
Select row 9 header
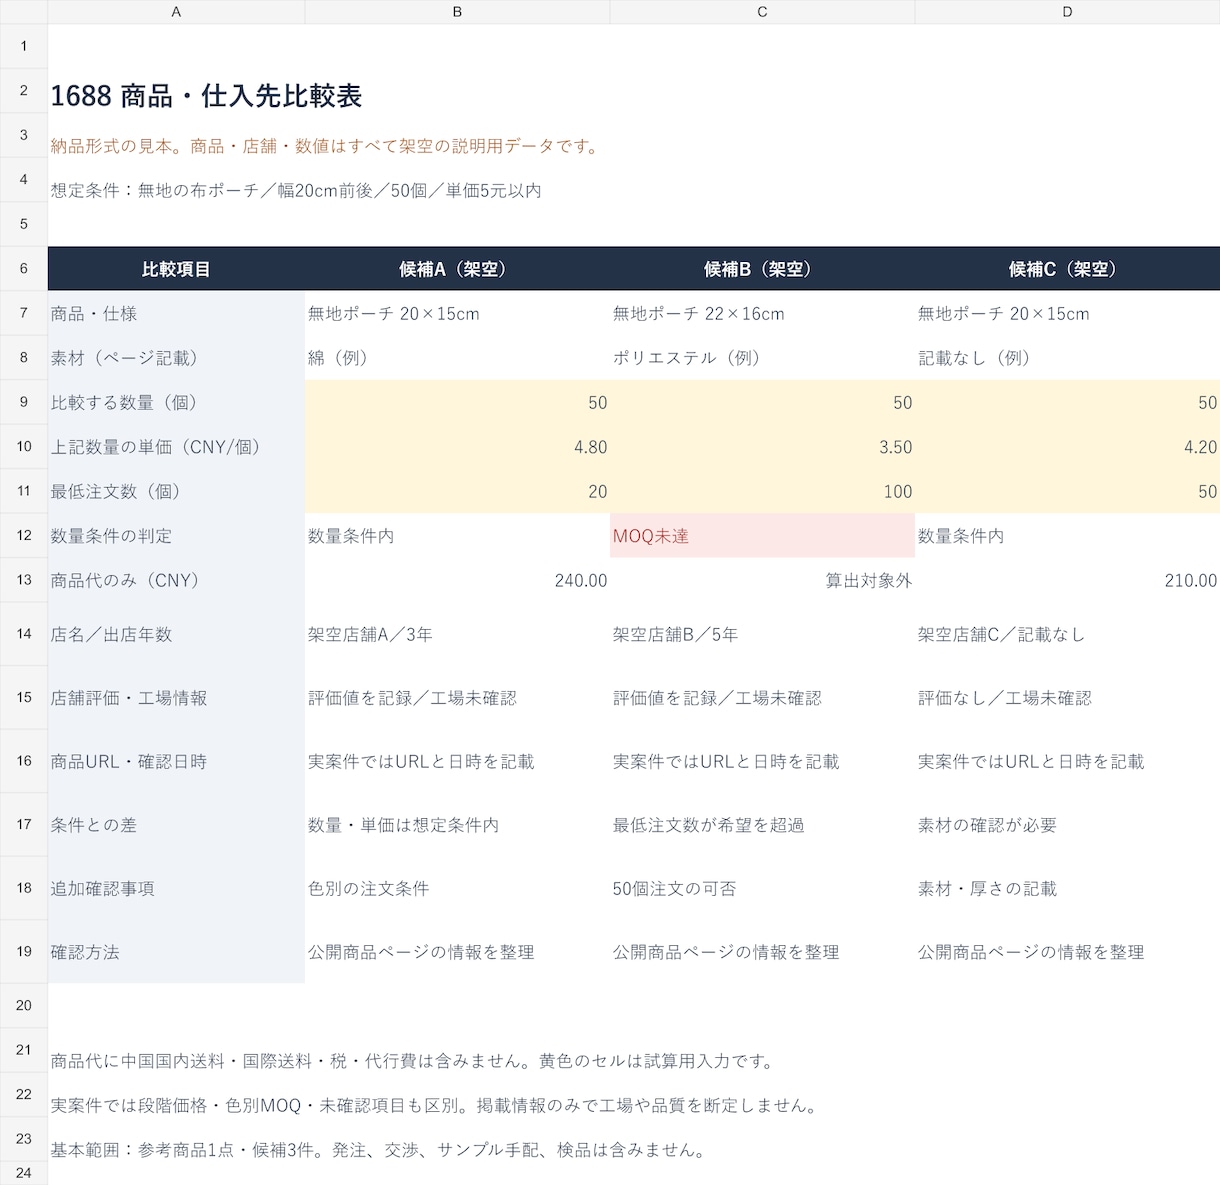click(x=24, y=402)
